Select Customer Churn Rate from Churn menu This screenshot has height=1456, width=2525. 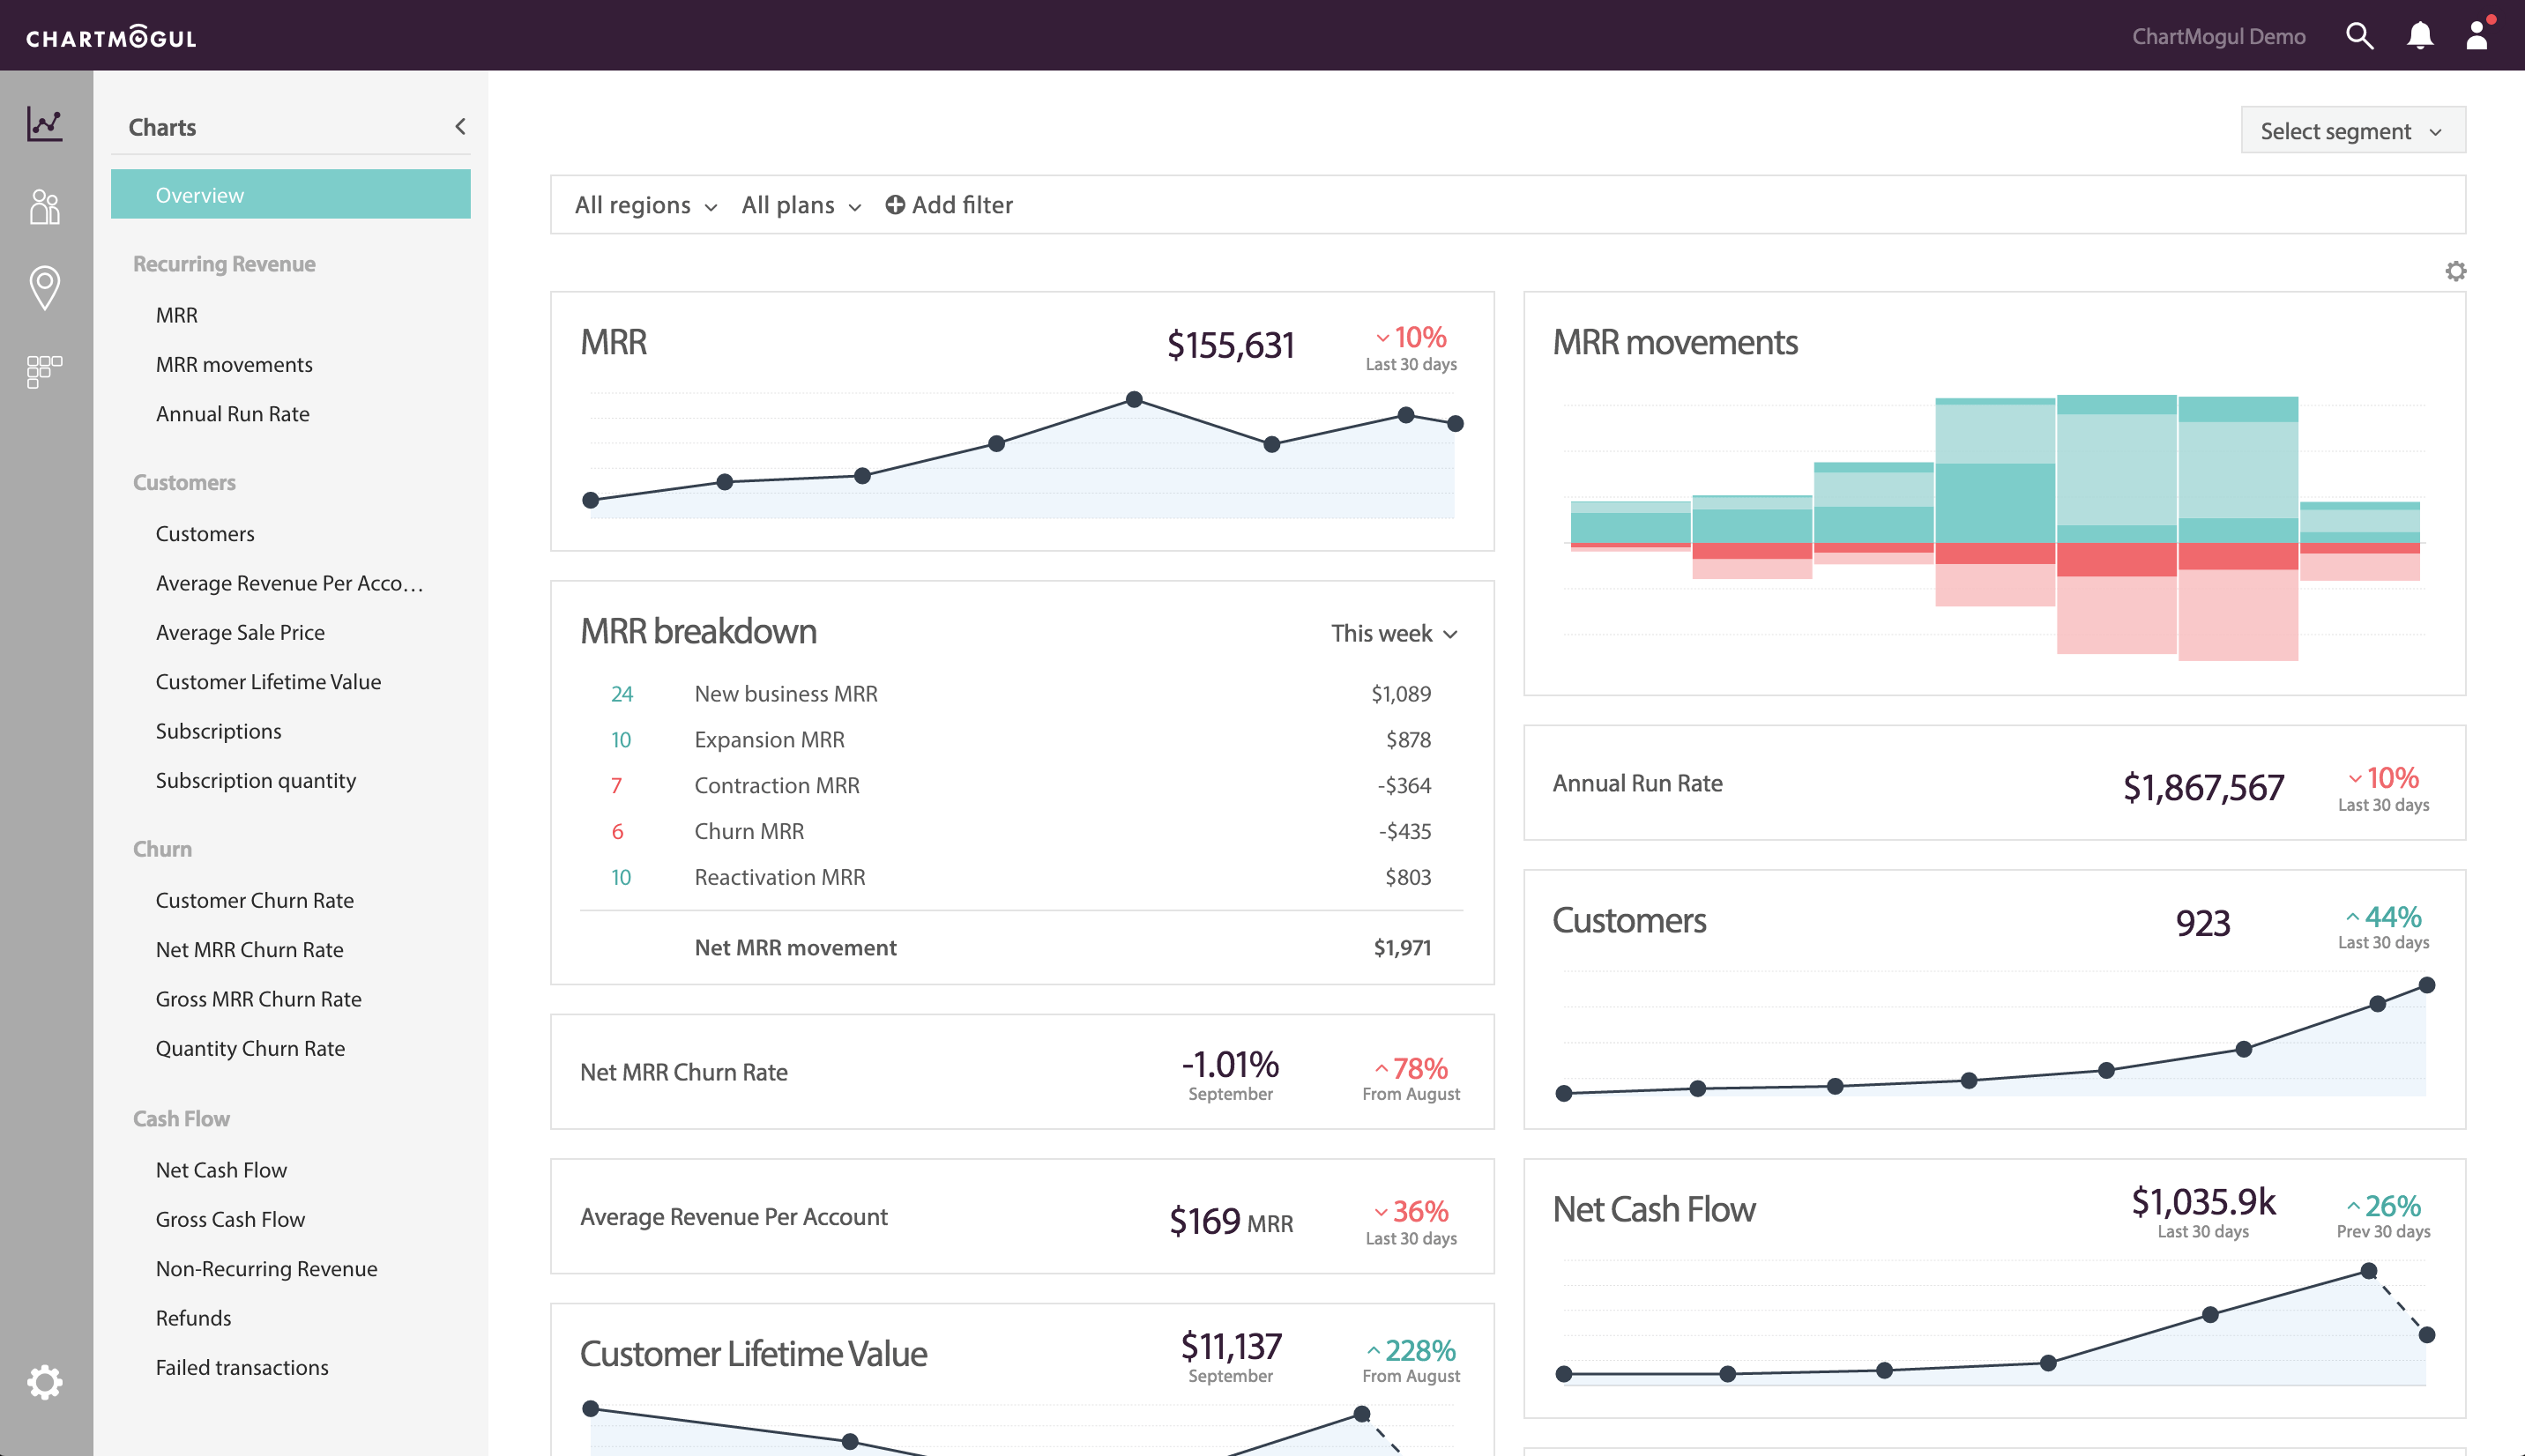click(x=253, y=900)
